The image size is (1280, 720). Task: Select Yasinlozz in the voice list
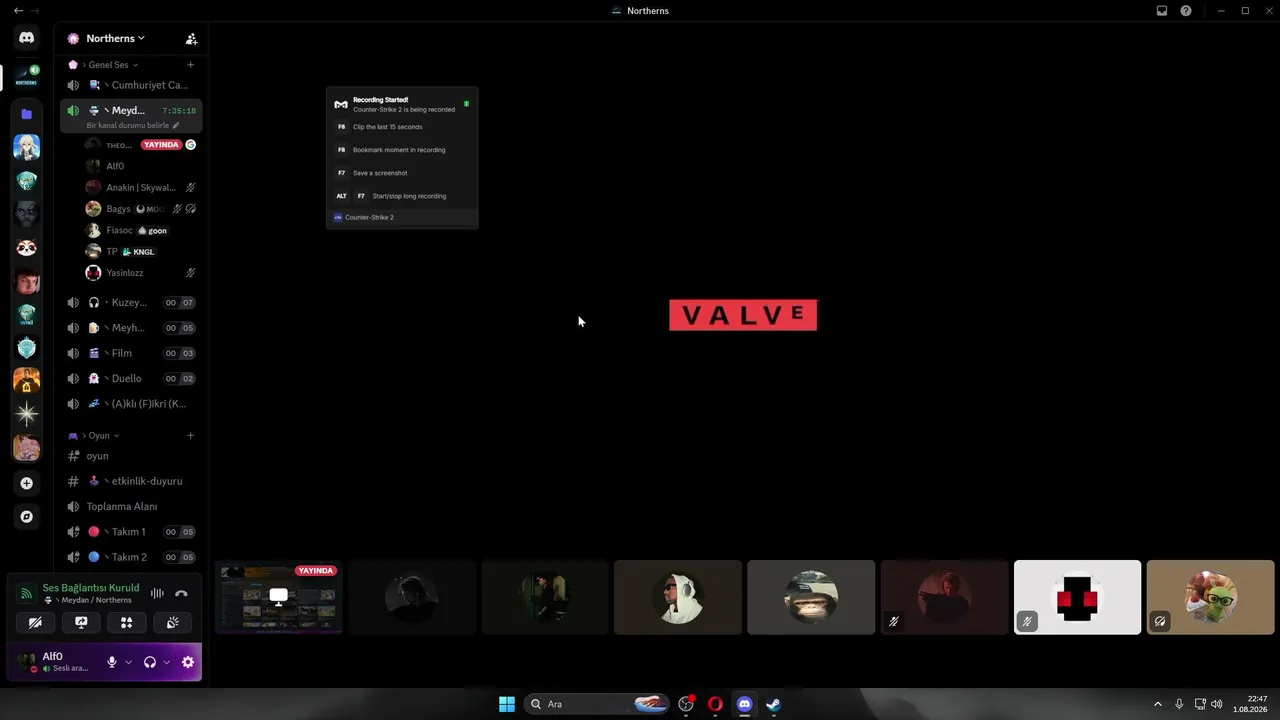pos(141,273)
